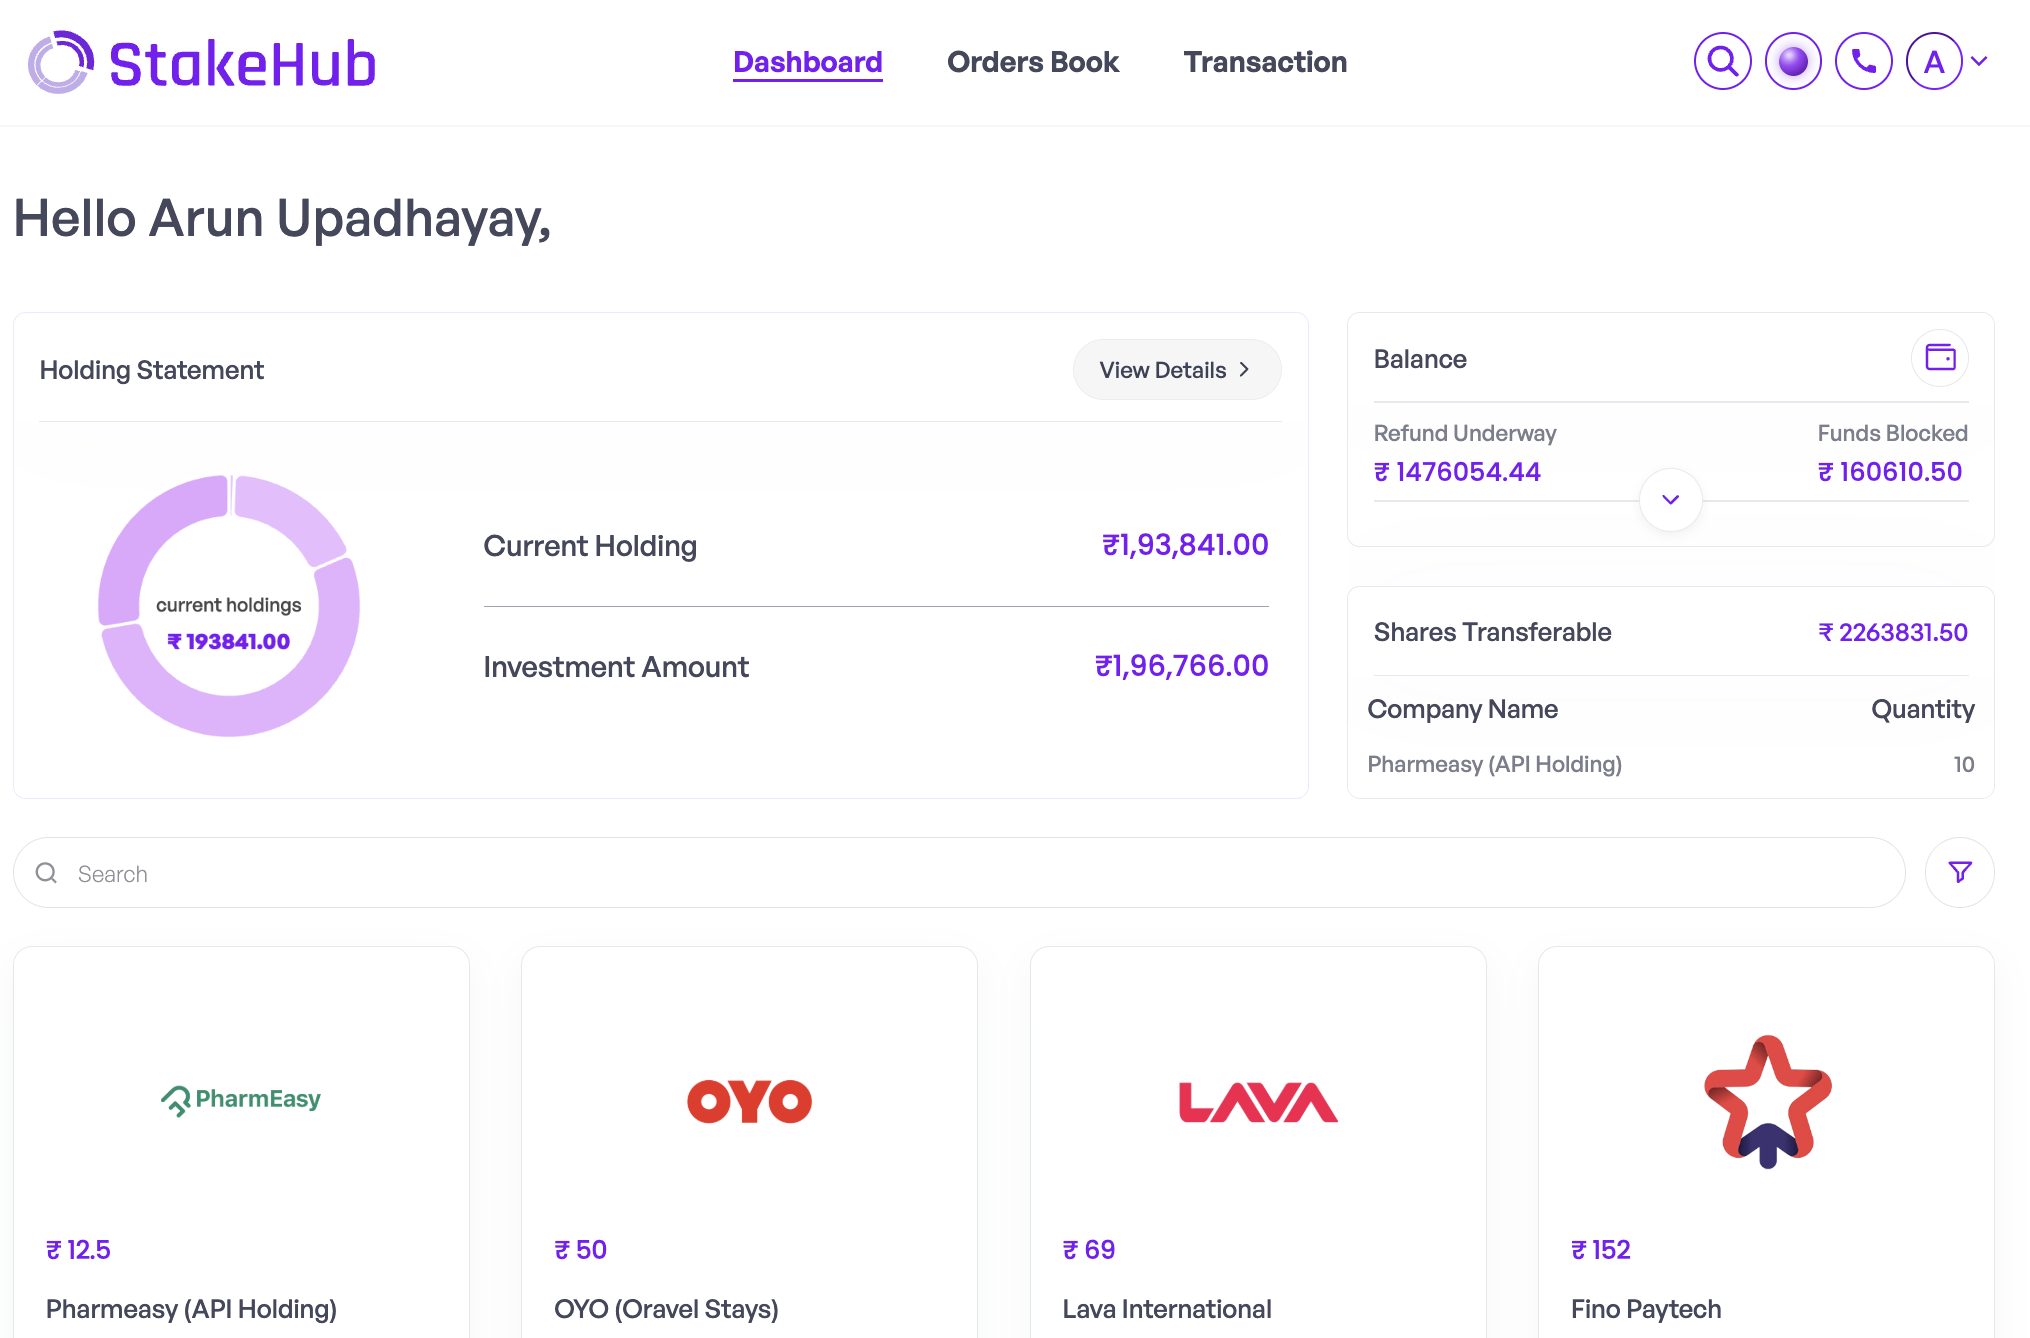
Task: Select the Dashboard link
Action: 807,62
